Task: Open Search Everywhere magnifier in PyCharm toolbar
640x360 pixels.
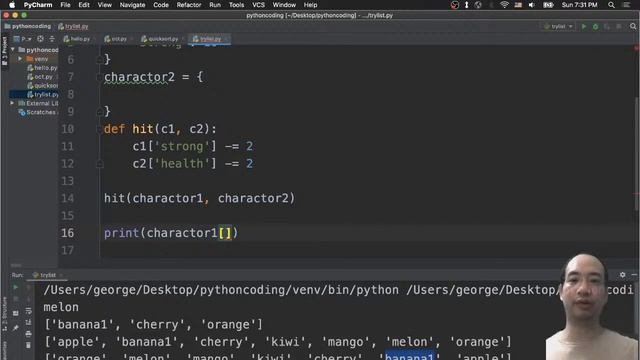Action: pos(633,27)
